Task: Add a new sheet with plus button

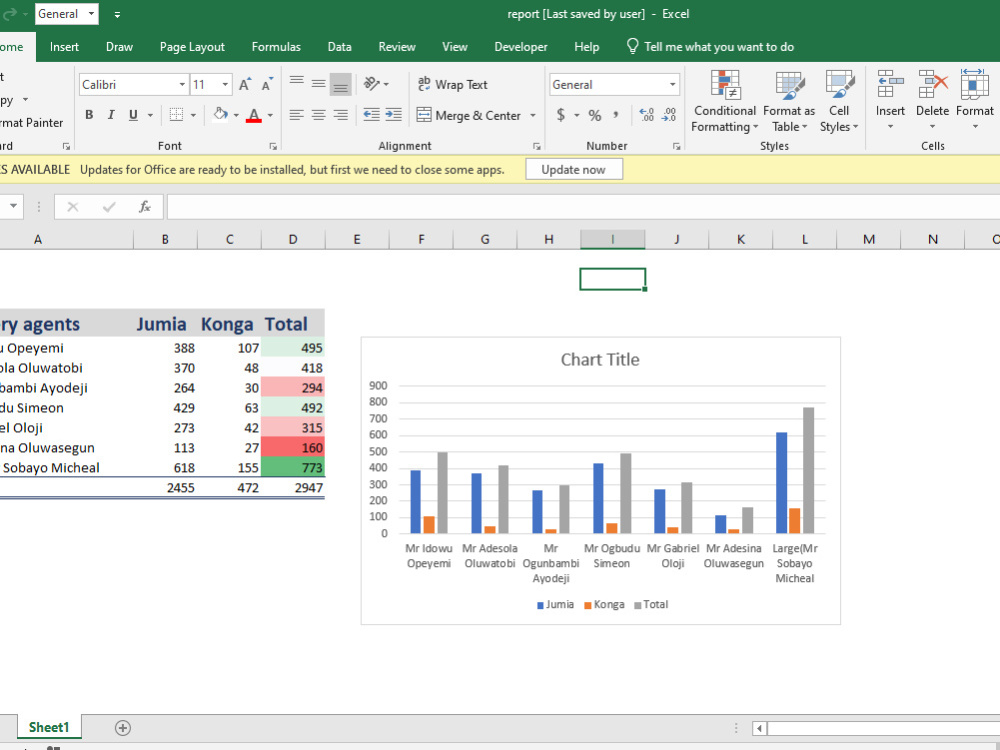Action: [123, 728]
